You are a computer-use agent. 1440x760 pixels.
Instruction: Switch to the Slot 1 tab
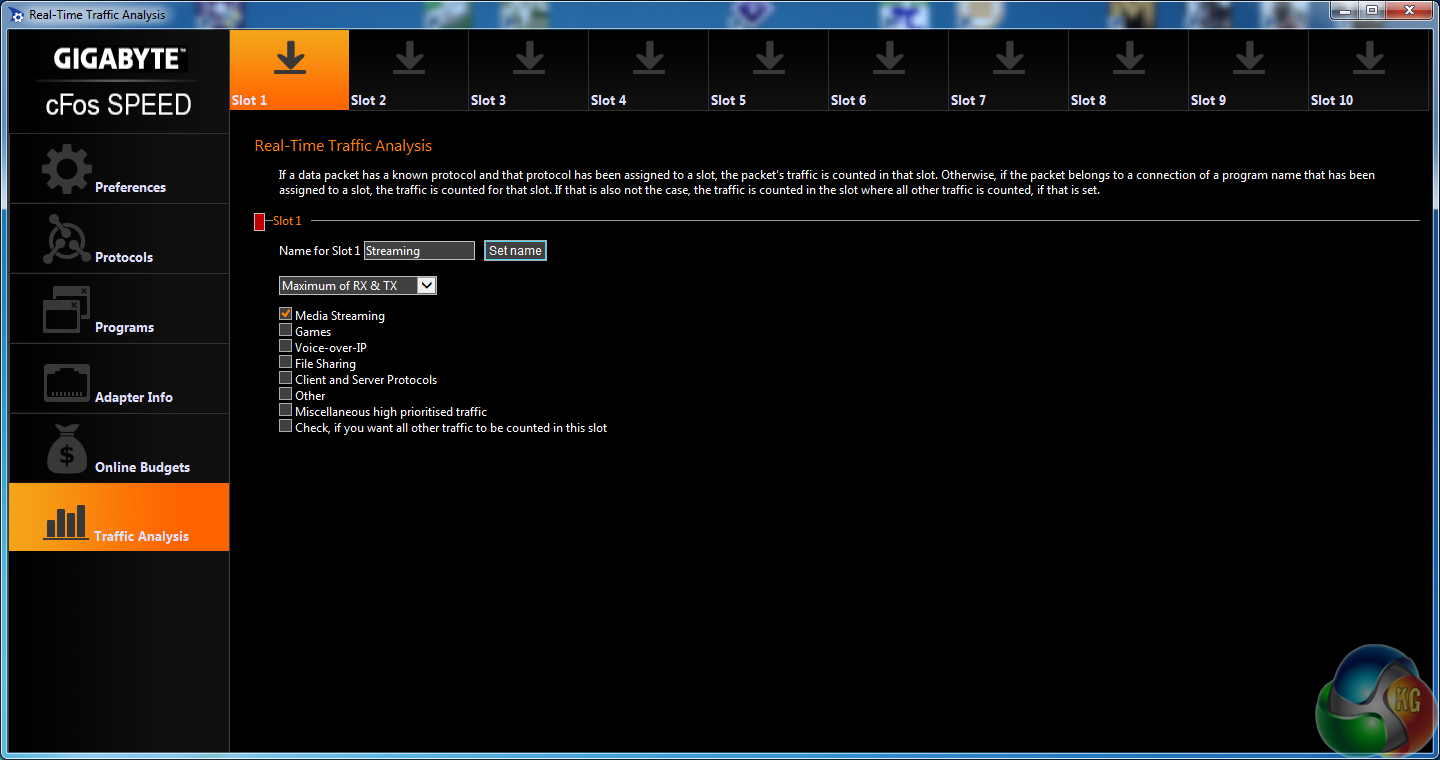[289, 70]
